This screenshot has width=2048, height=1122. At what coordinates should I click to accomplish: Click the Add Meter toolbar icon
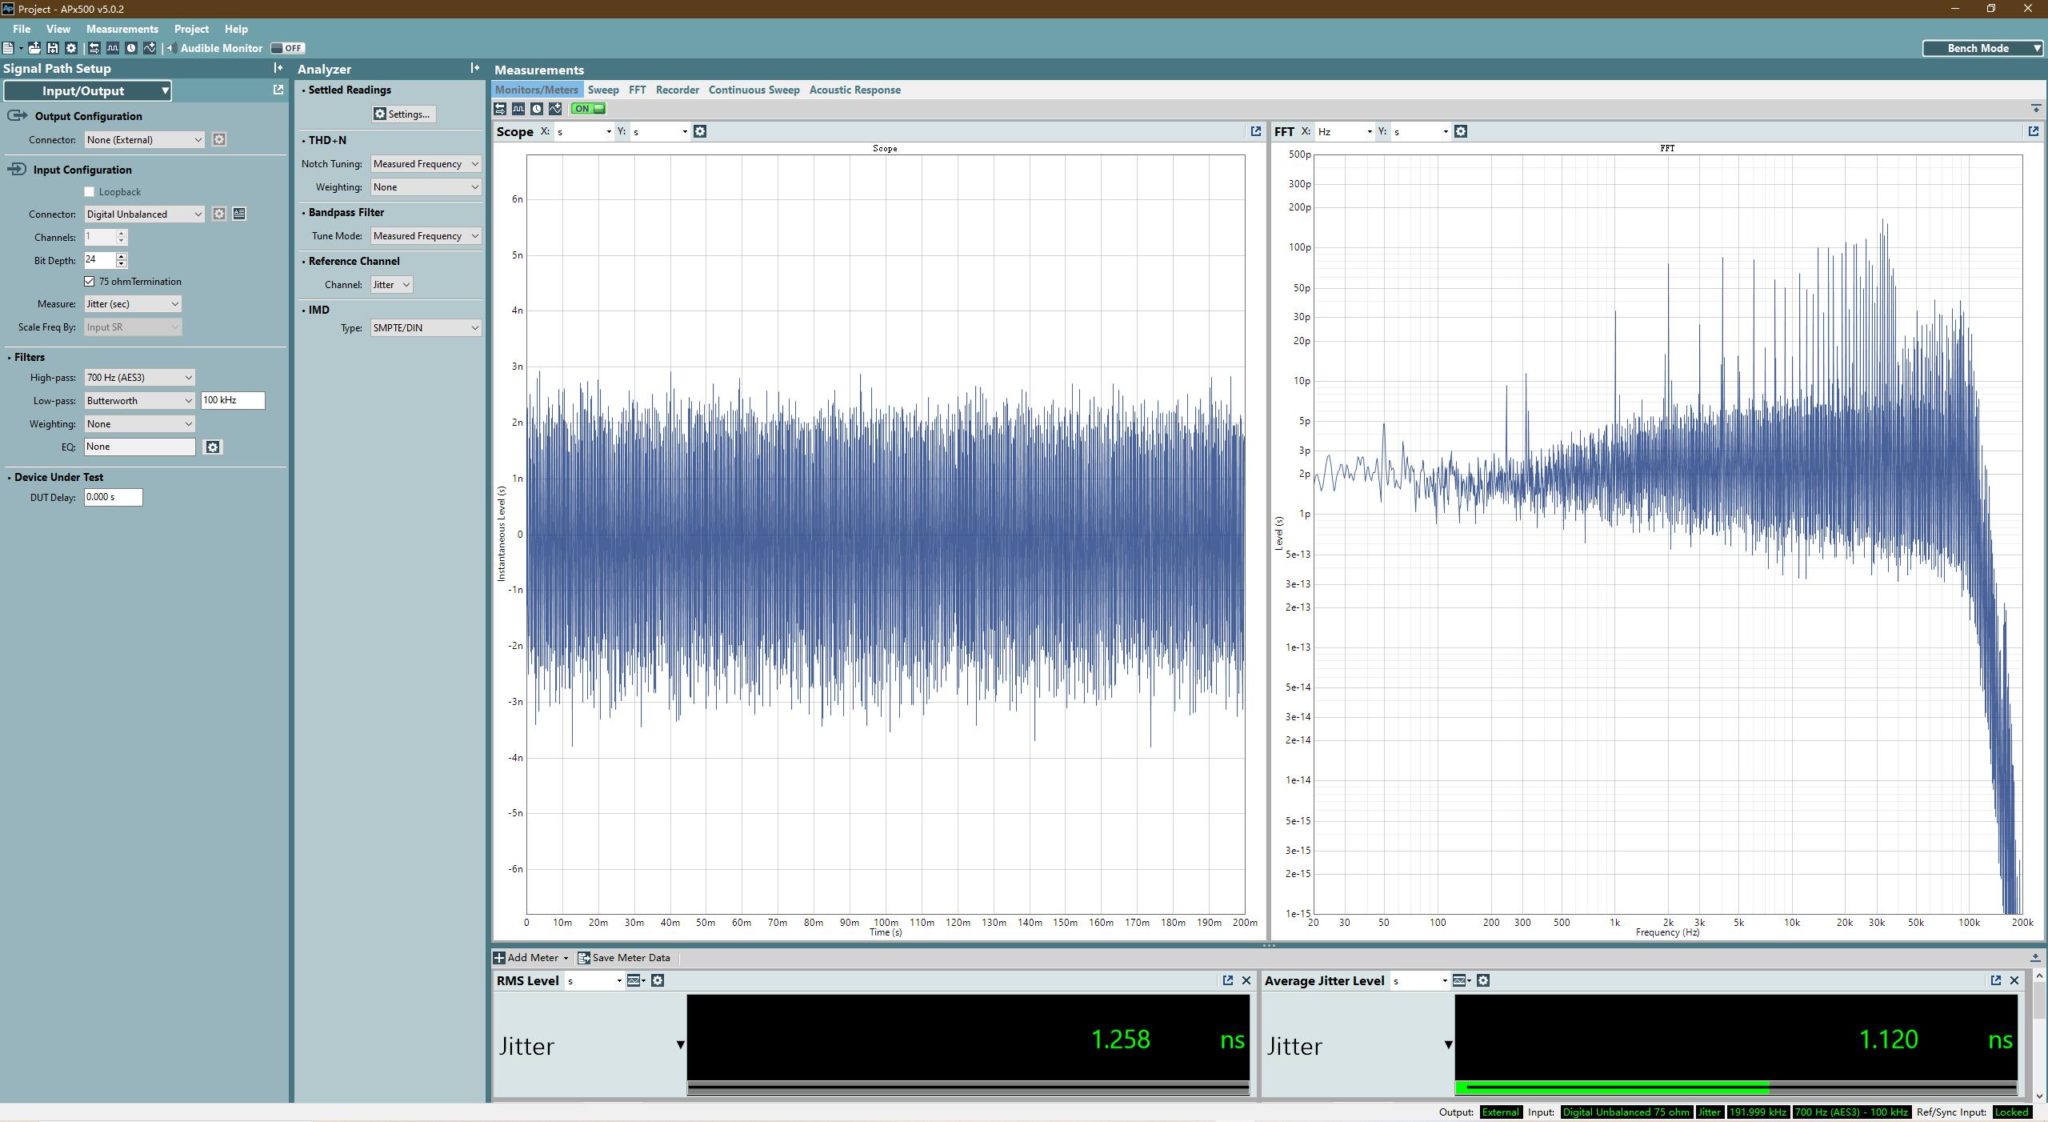pyautogui.click(x=500, y=956)
